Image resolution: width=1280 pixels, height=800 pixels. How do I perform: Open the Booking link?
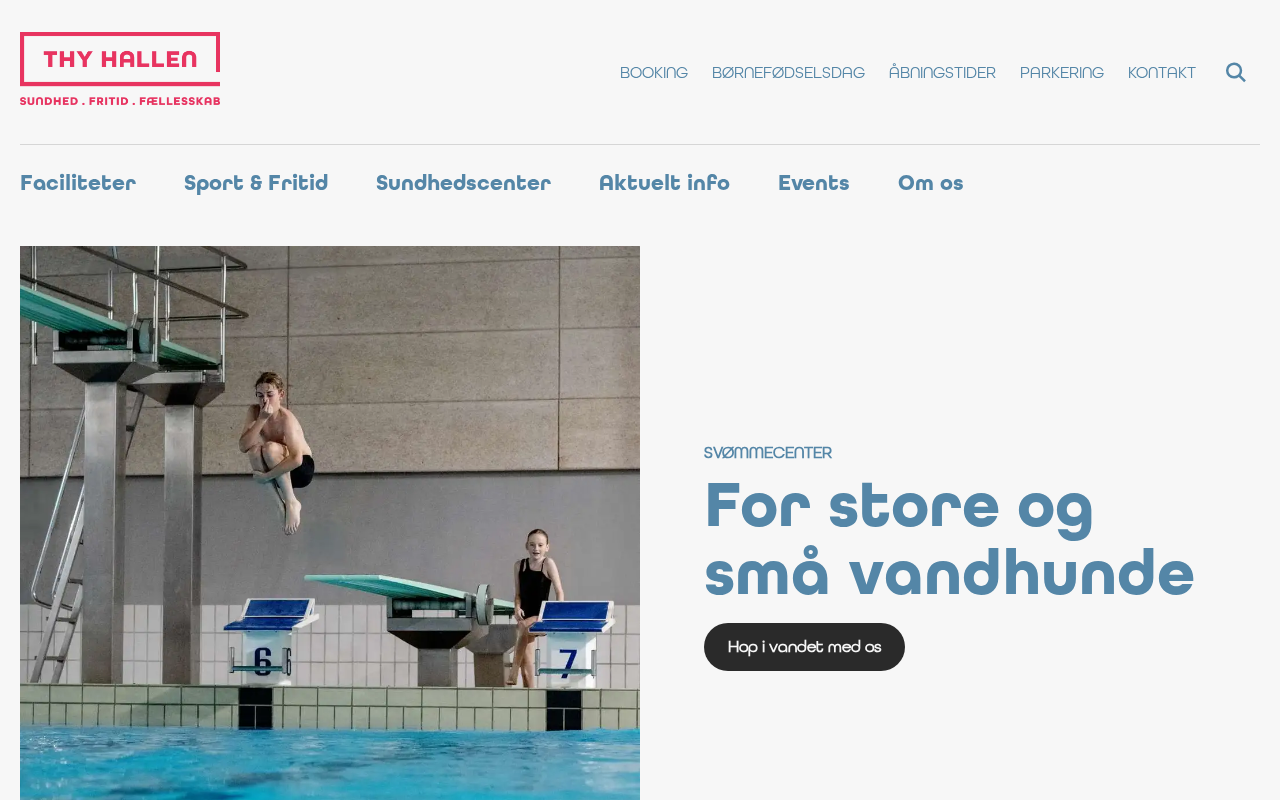point(654,73)
